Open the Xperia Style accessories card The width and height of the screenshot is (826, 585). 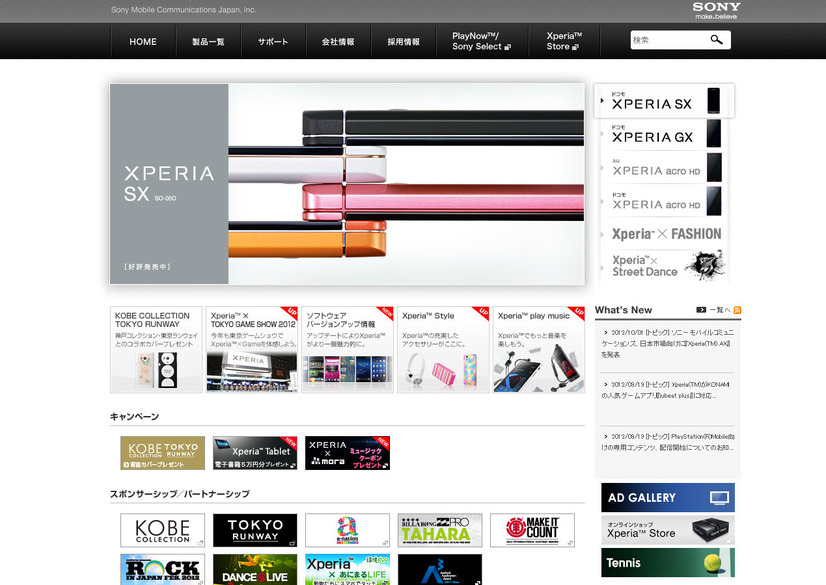(x=443, y=350)
